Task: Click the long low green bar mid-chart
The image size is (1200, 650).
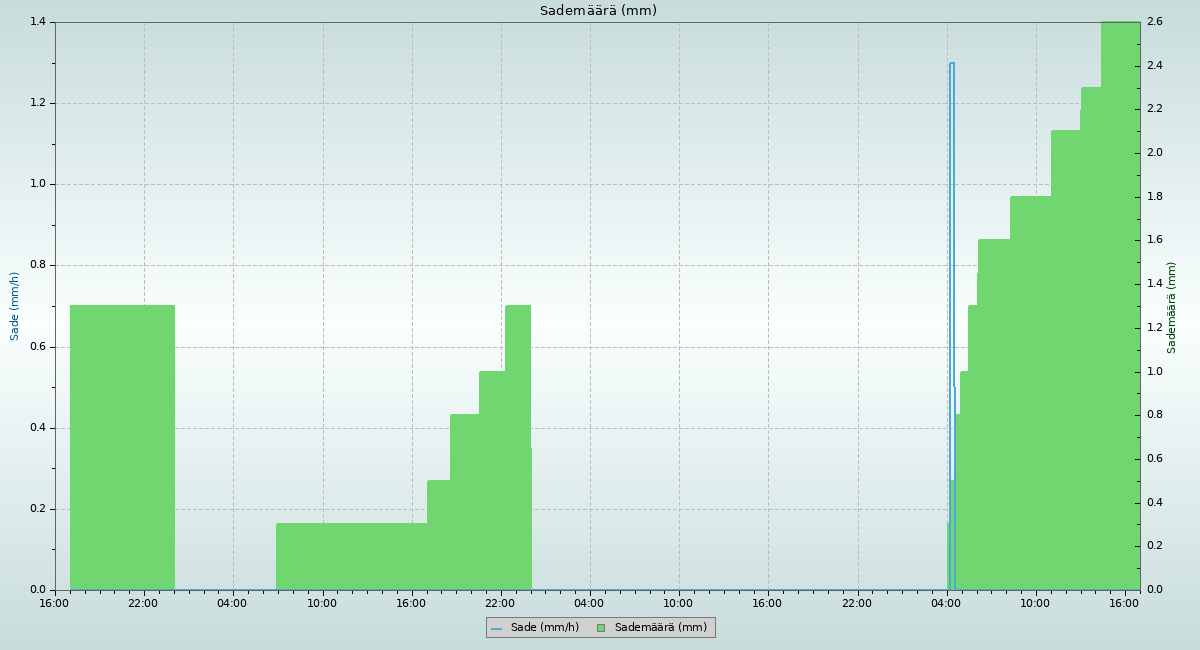Action: point(351,556)
